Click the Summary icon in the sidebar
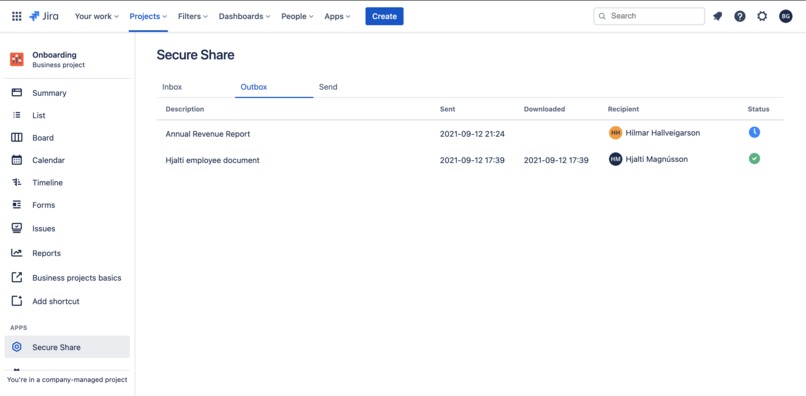 (17, 93)
